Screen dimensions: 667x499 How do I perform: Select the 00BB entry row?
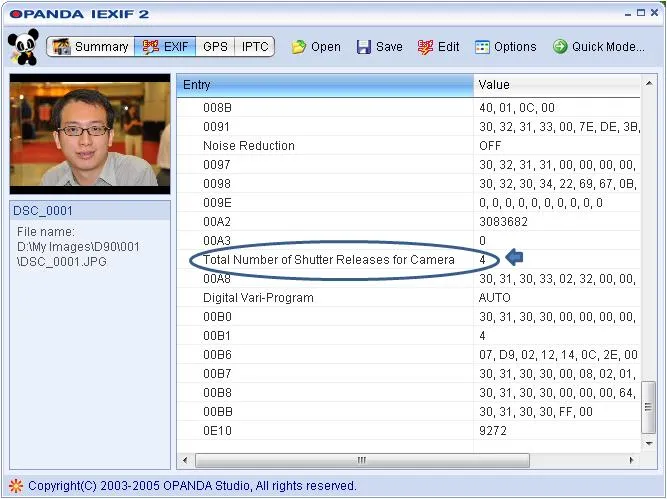click(408, 412)
